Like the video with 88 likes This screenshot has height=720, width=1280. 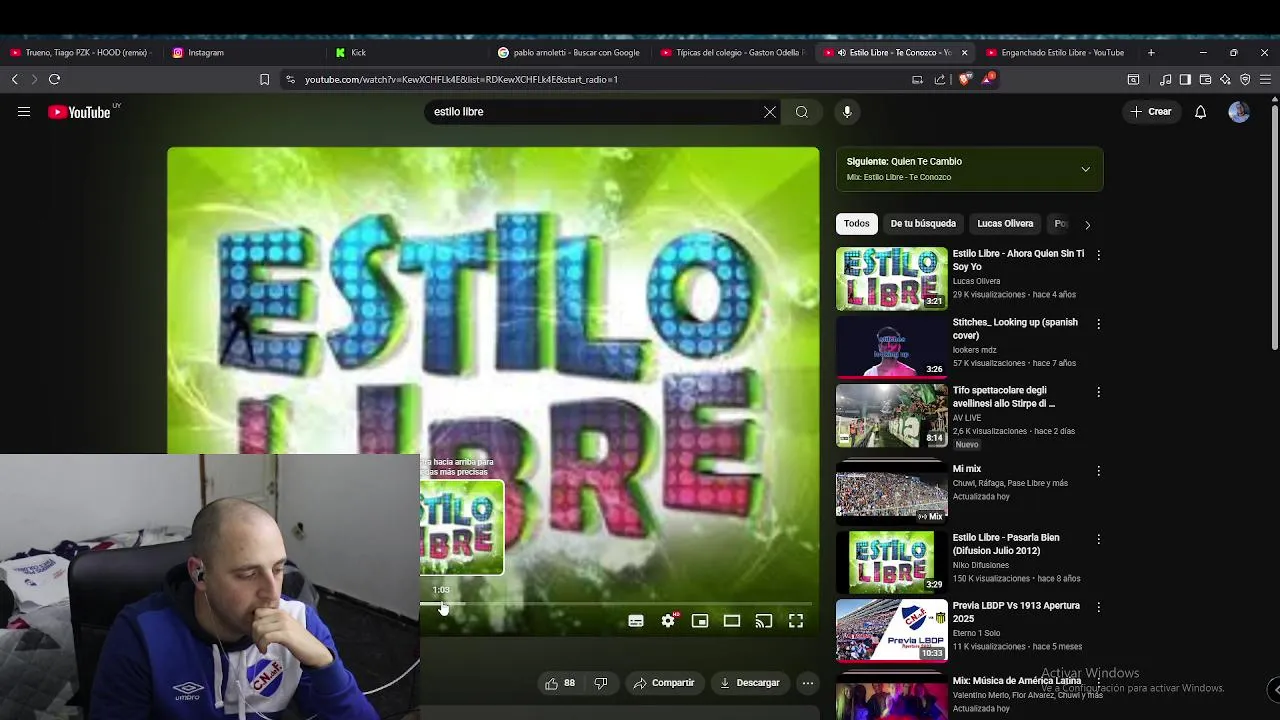point(560,683)
